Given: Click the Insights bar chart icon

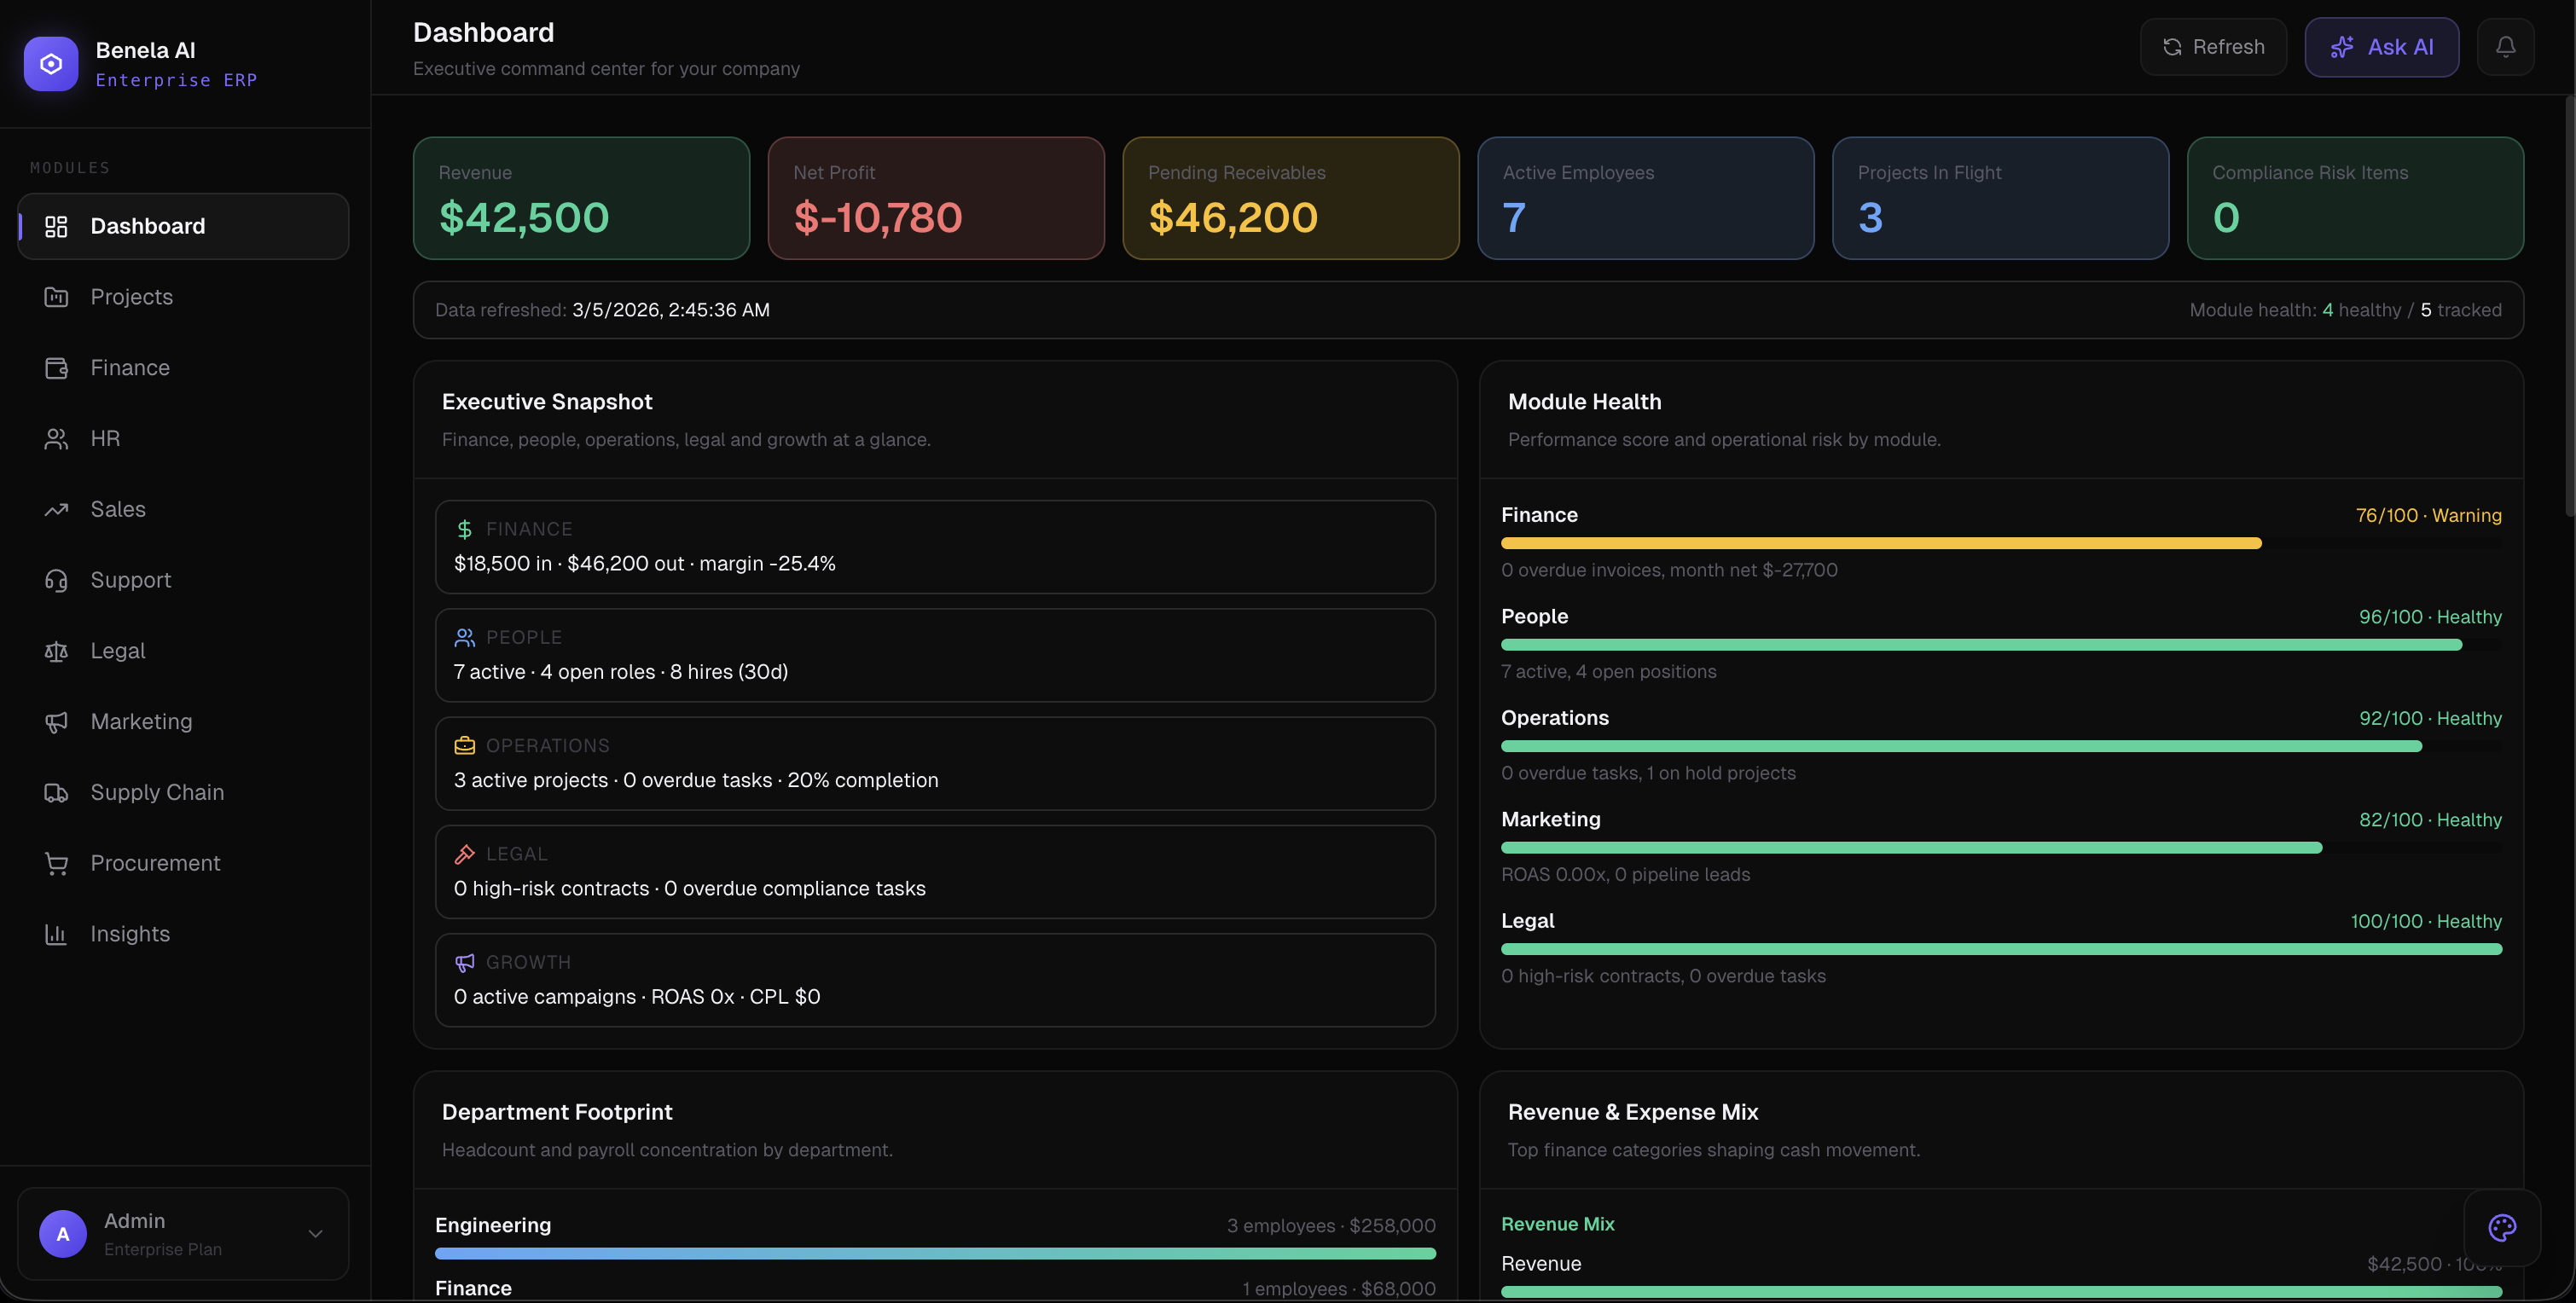Looking at the screenshot, I should (56, 934).
